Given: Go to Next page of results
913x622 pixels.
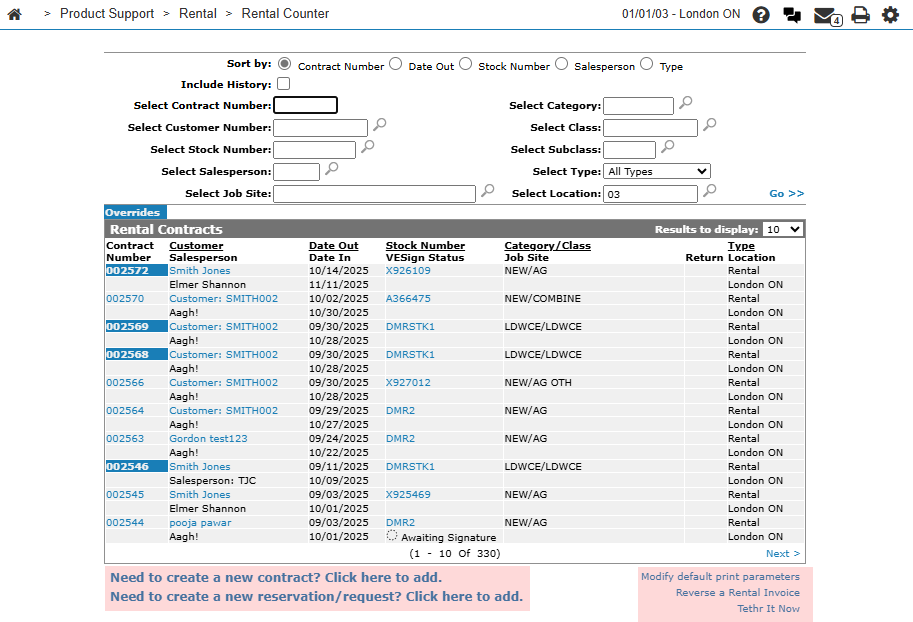Looking at the screenshot, I should (783, 554).
